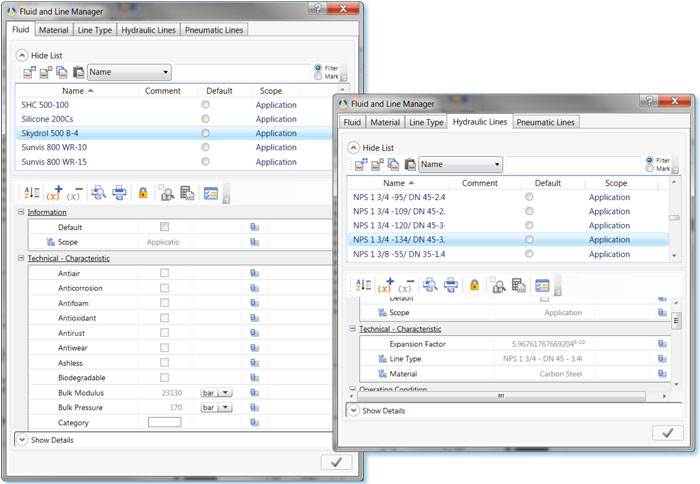
Task: Toggle the Antiair checkbox
Action: (164, 273)
